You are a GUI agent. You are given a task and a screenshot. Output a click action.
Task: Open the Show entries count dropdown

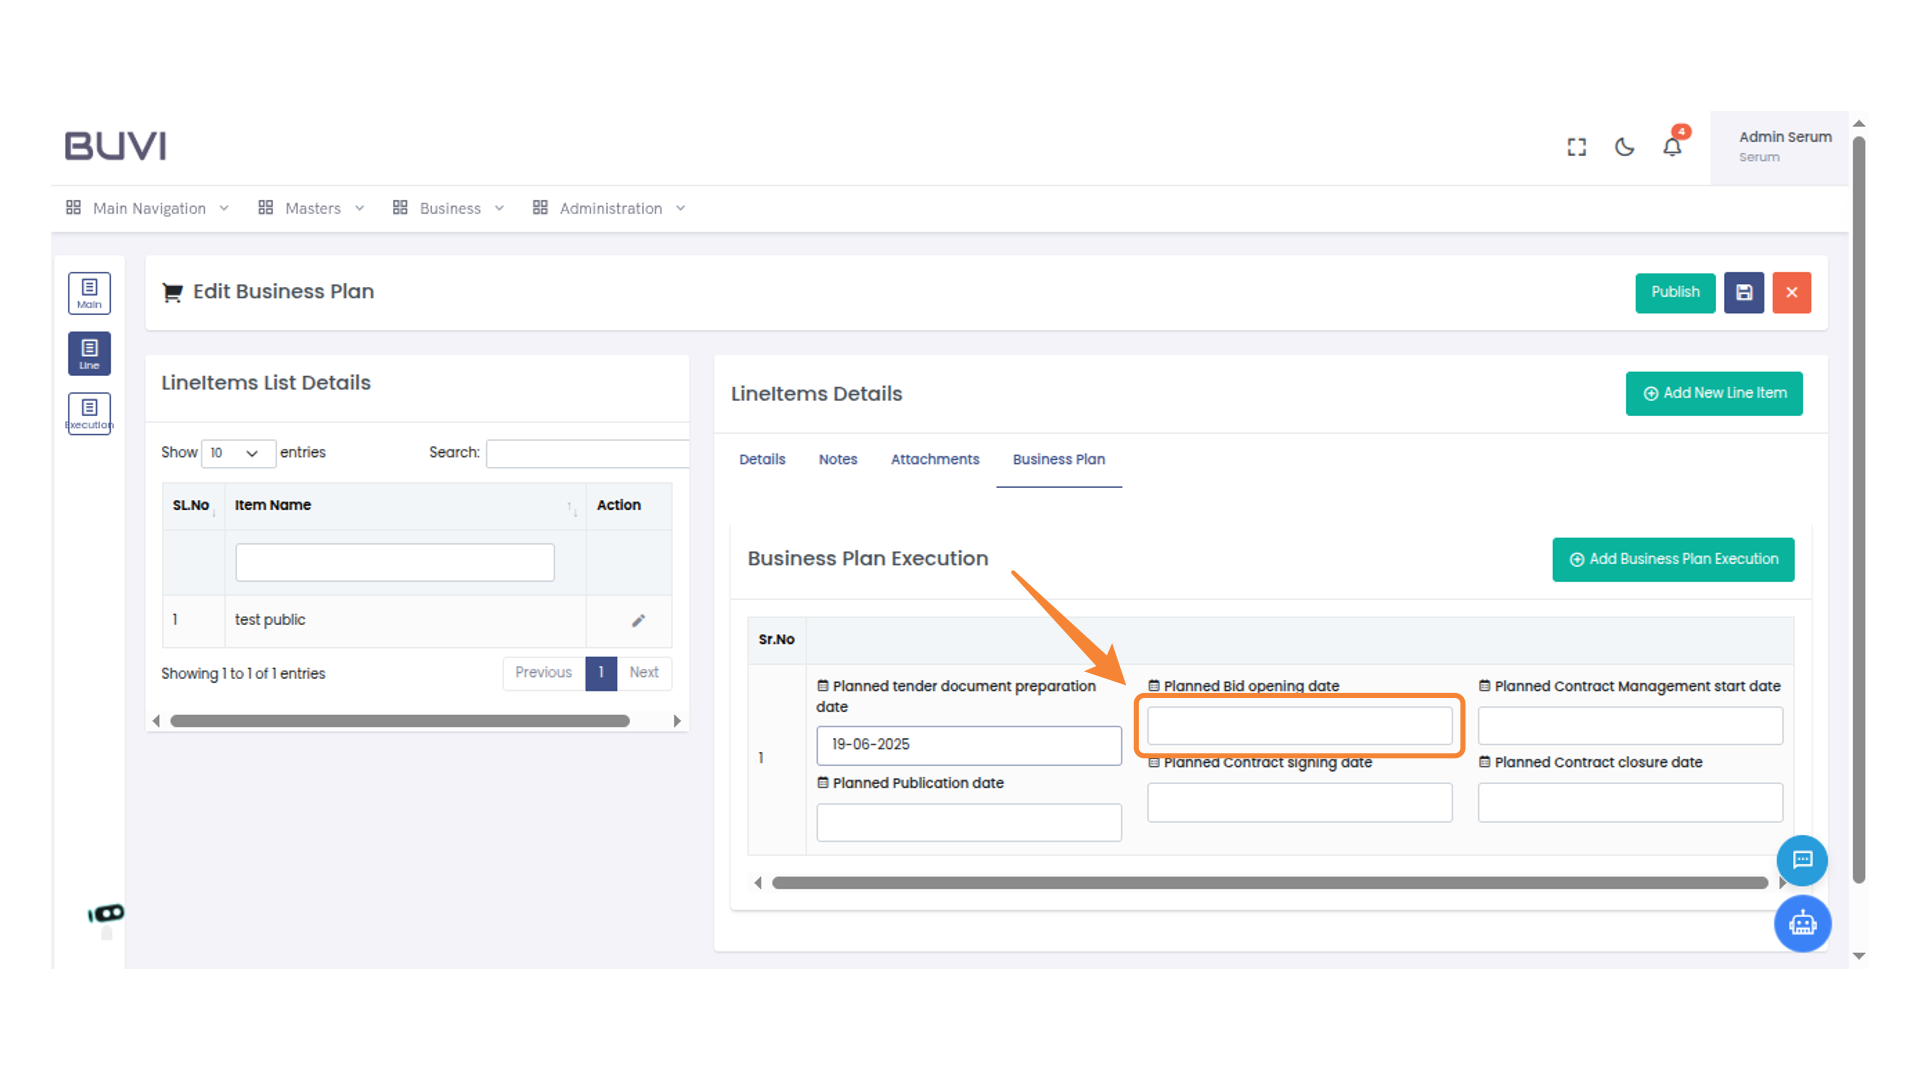tap(237, 453)
